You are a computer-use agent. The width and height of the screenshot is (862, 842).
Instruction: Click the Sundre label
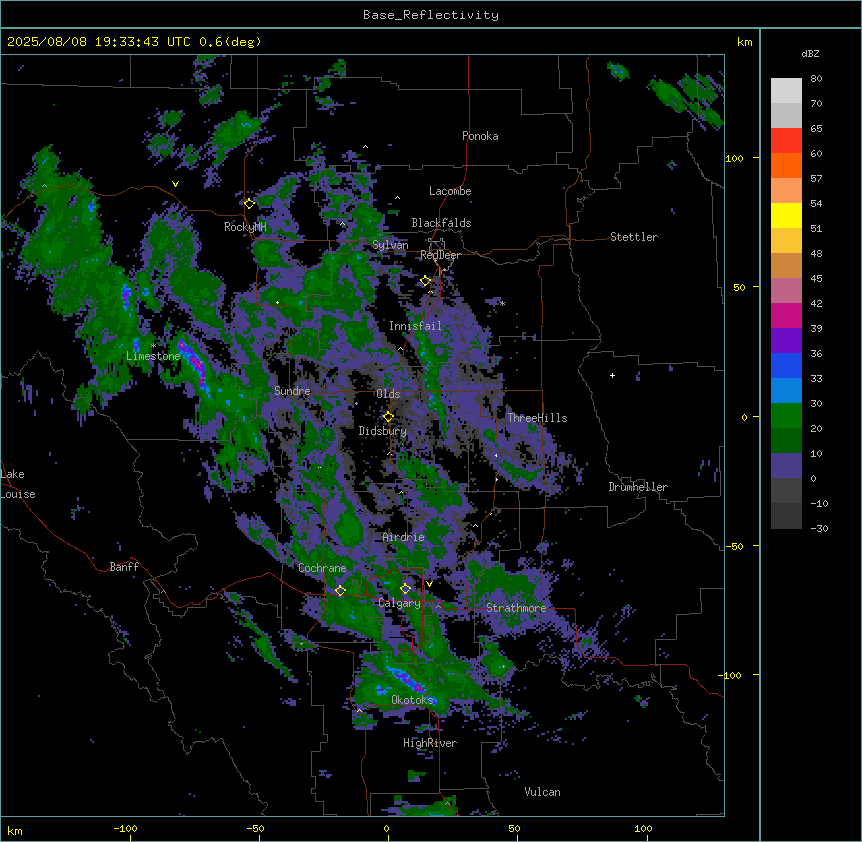pos(292,391)
